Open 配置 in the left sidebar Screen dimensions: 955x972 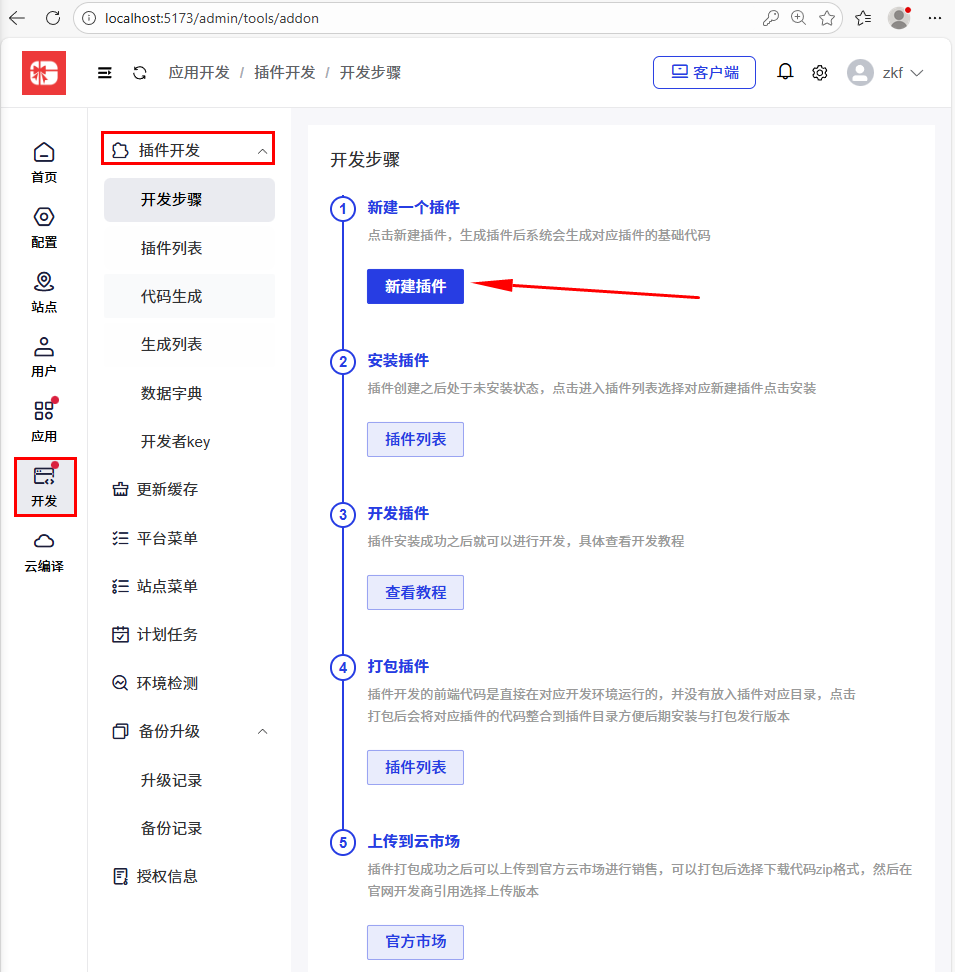pyautogui.click(x=44, y=227)
